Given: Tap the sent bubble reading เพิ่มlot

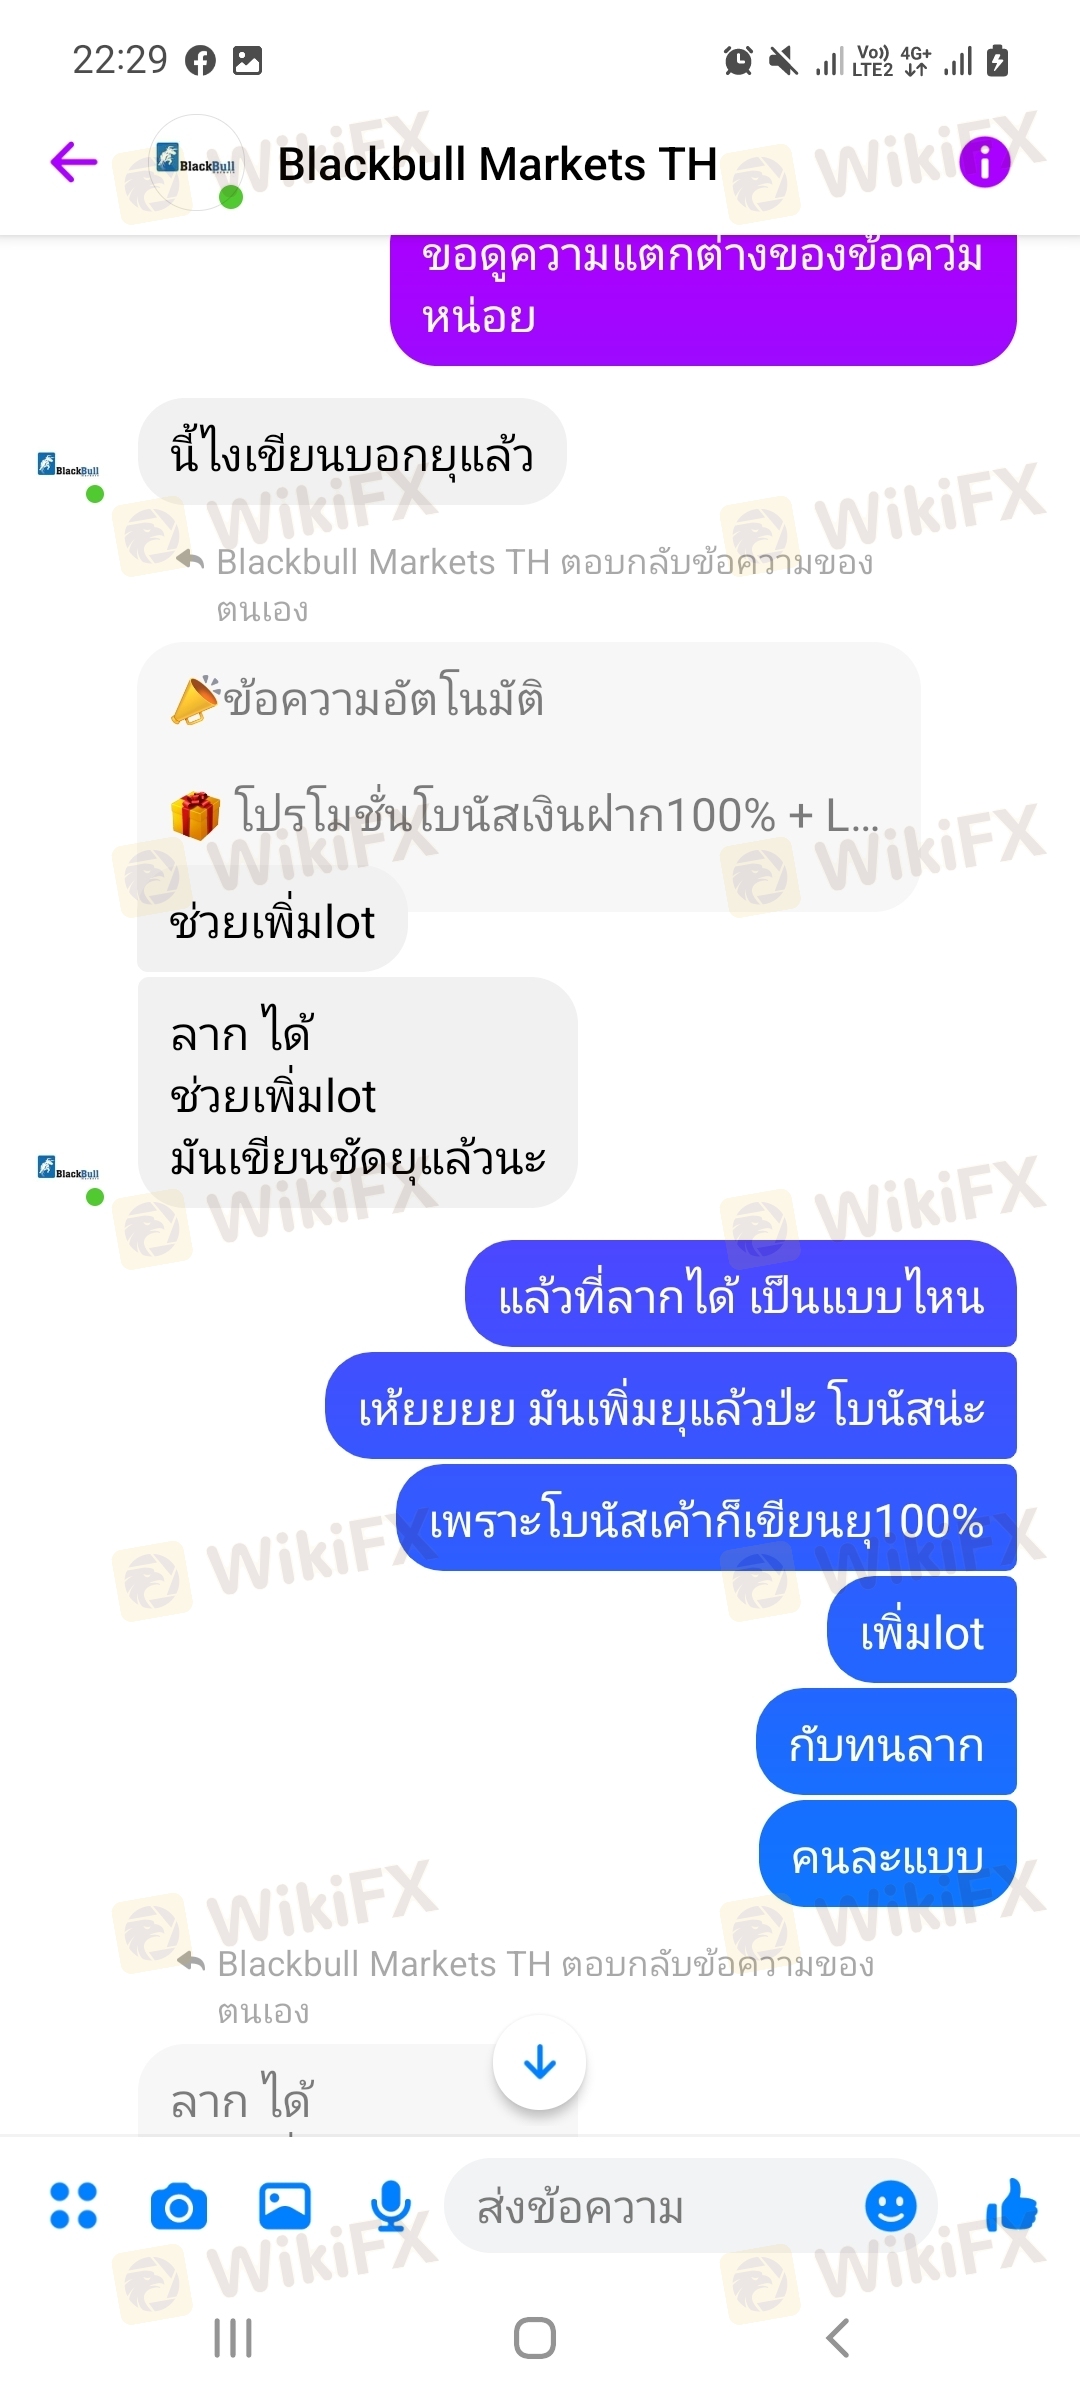Looking at the screenshot, I should (921, 1633).
